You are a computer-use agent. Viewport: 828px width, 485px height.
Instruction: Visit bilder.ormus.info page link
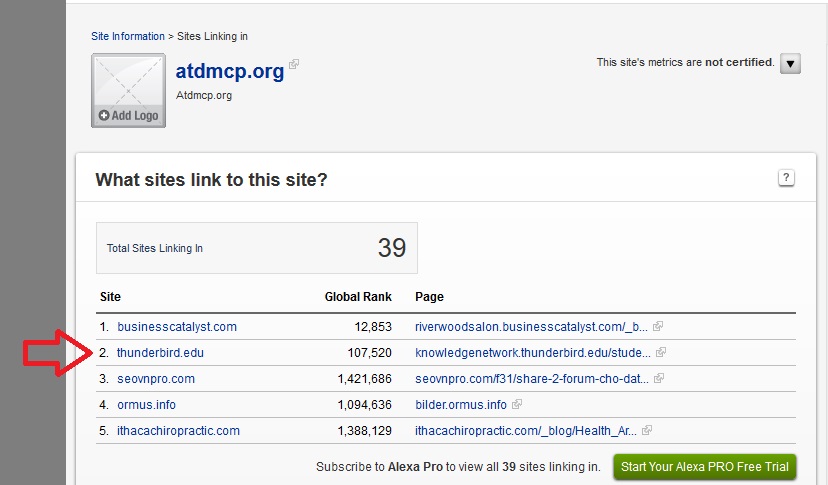point(460,405)
